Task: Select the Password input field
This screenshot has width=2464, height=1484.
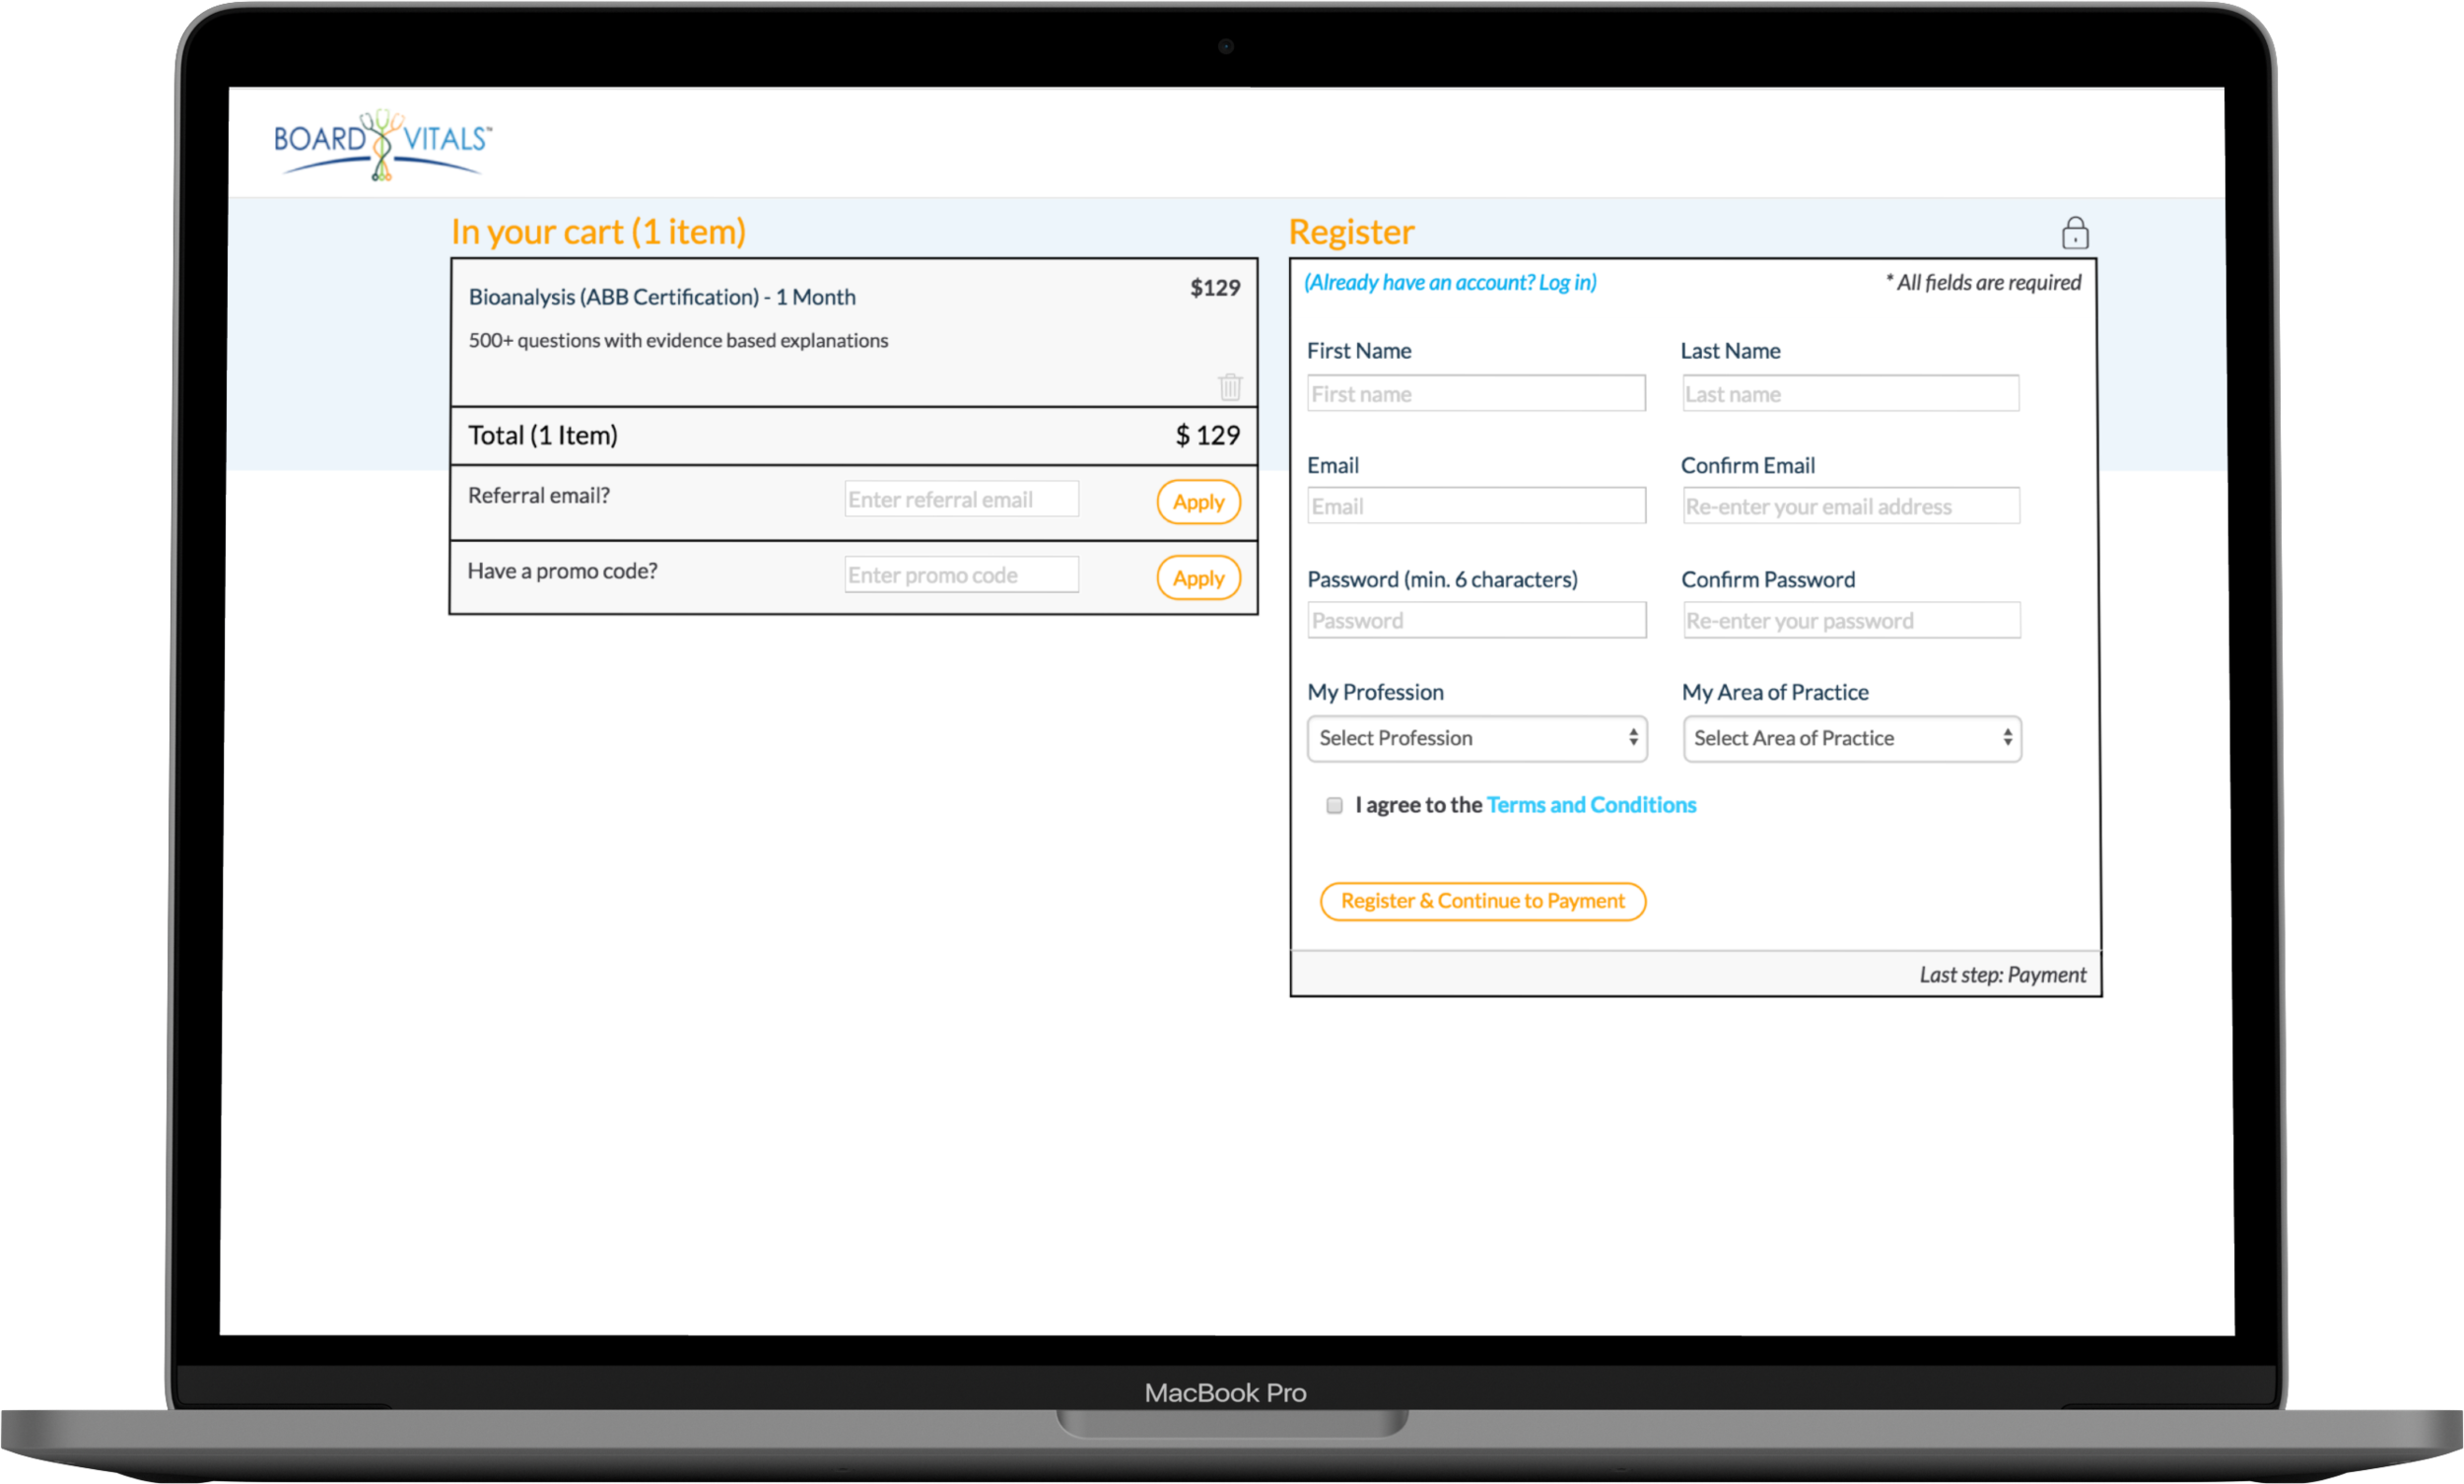Action: (1476, 620)
